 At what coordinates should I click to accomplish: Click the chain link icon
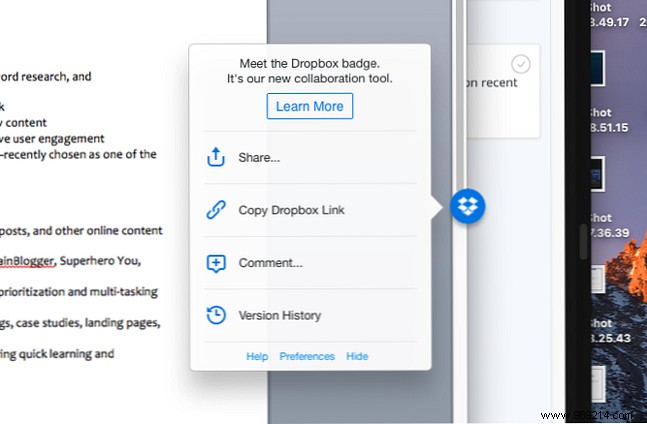[216, 210]
